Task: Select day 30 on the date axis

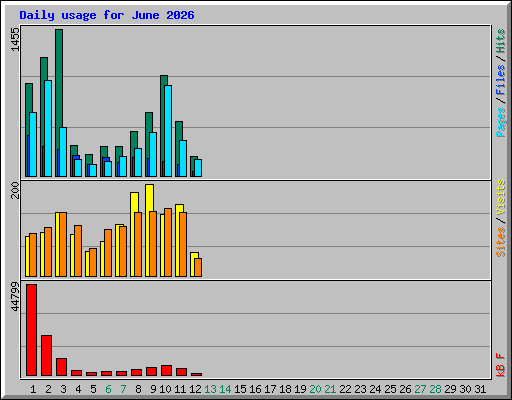Action: click(x=465, y=389)
